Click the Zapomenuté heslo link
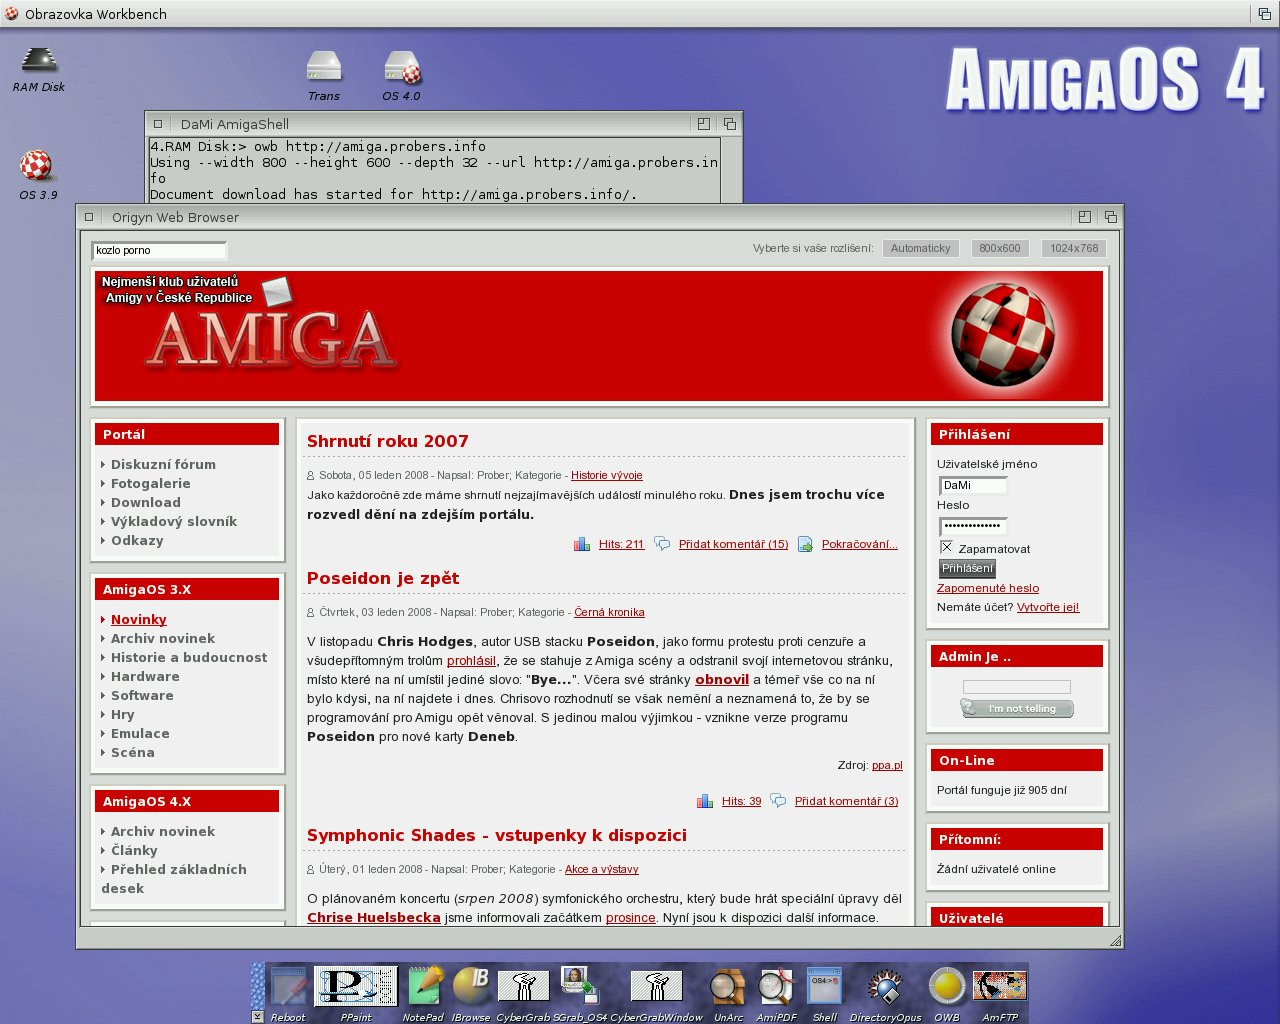 pyautogui.click(x=988, y=588)
